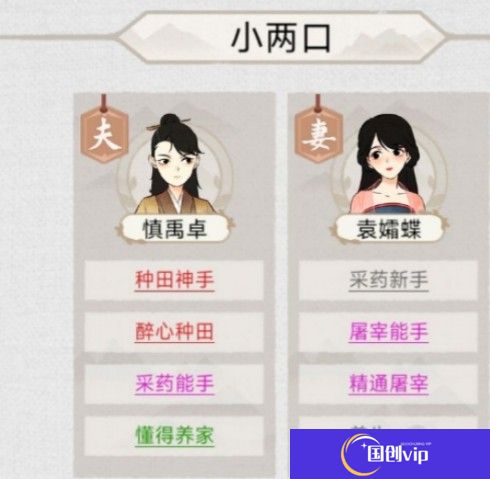490x479 pixels.
Task: Click the 国创vip logo banner
Action: pyautogui.click(x=390, y=454)
